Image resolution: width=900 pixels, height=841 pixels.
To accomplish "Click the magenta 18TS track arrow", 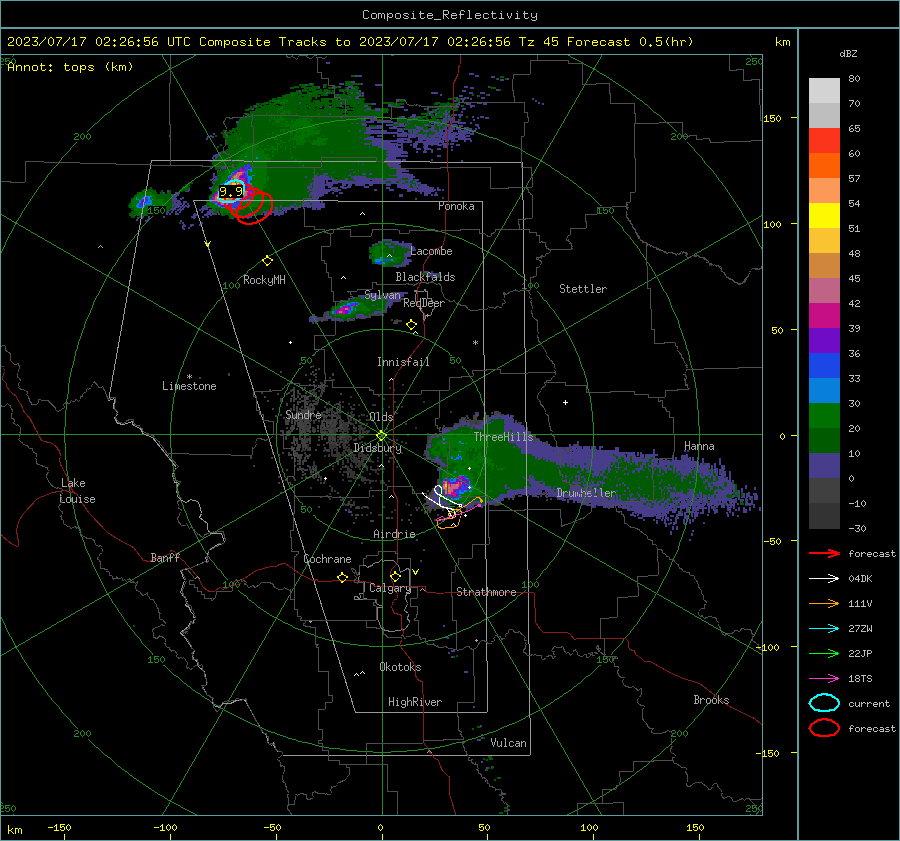I will click(x=824, y=679).
